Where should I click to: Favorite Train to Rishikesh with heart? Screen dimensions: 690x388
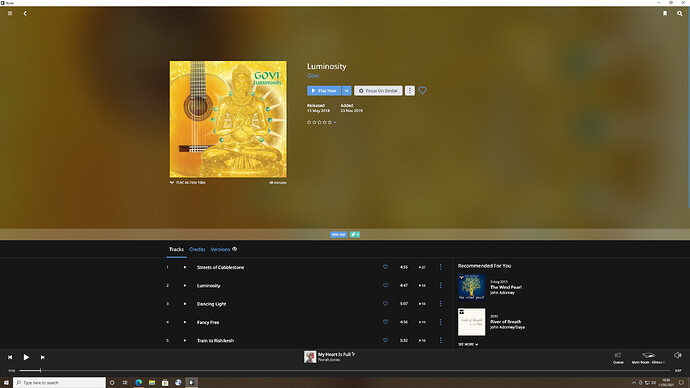(385, 340)
